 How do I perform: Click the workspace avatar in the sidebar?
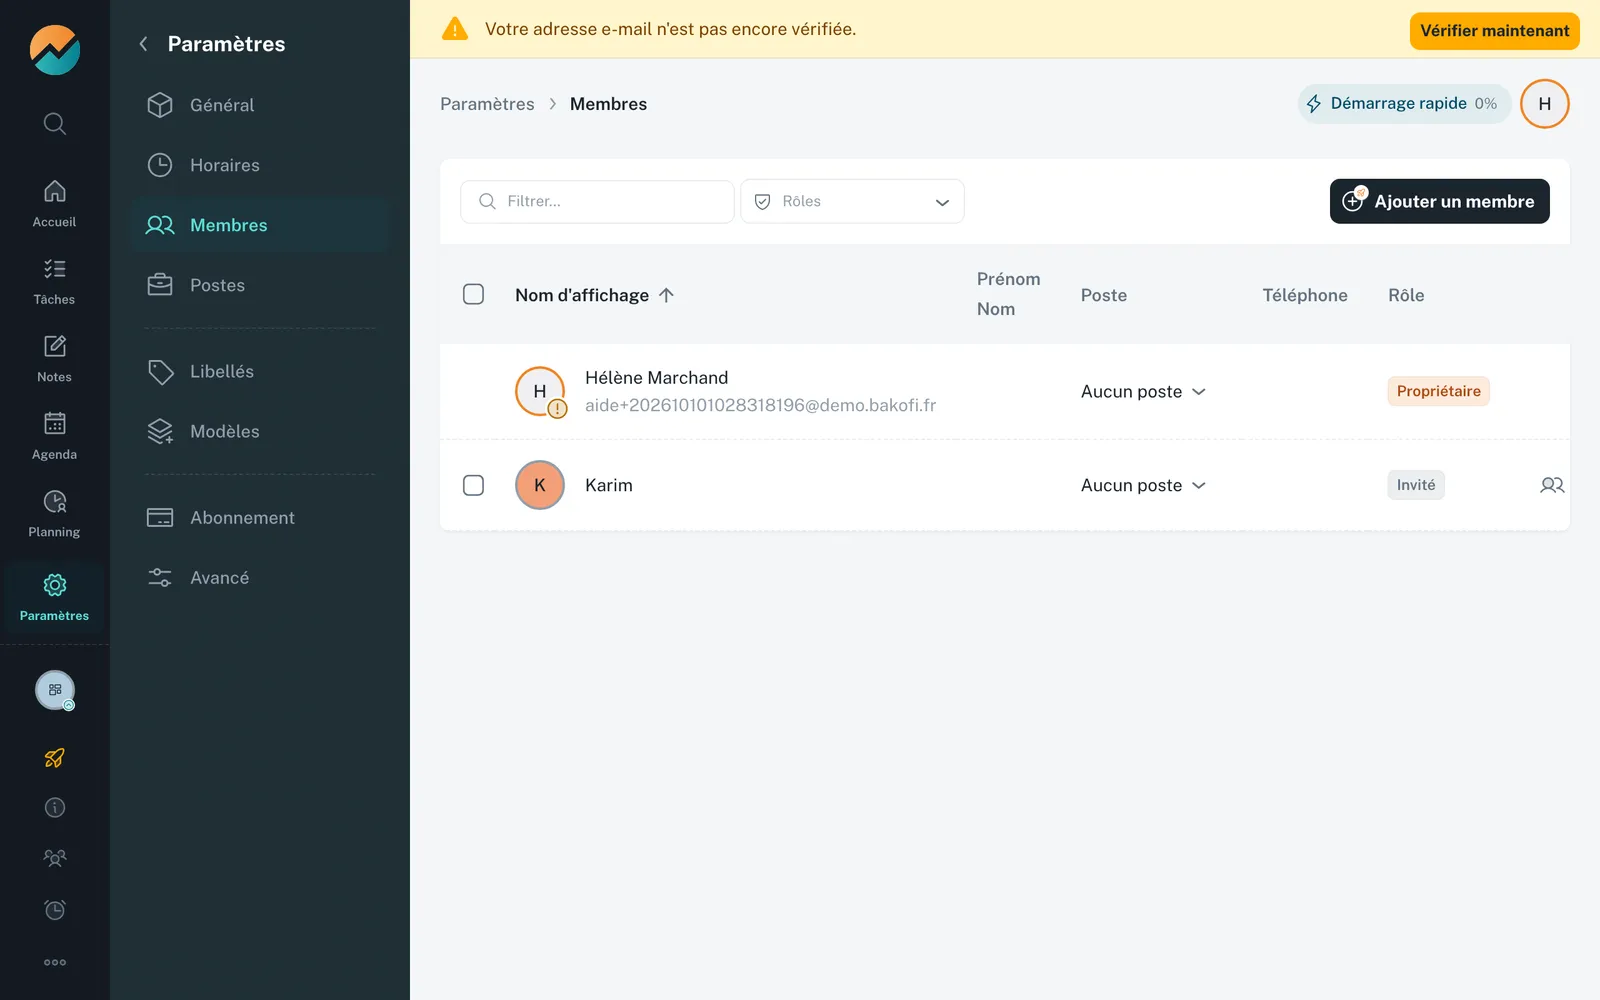pos(55,690)
